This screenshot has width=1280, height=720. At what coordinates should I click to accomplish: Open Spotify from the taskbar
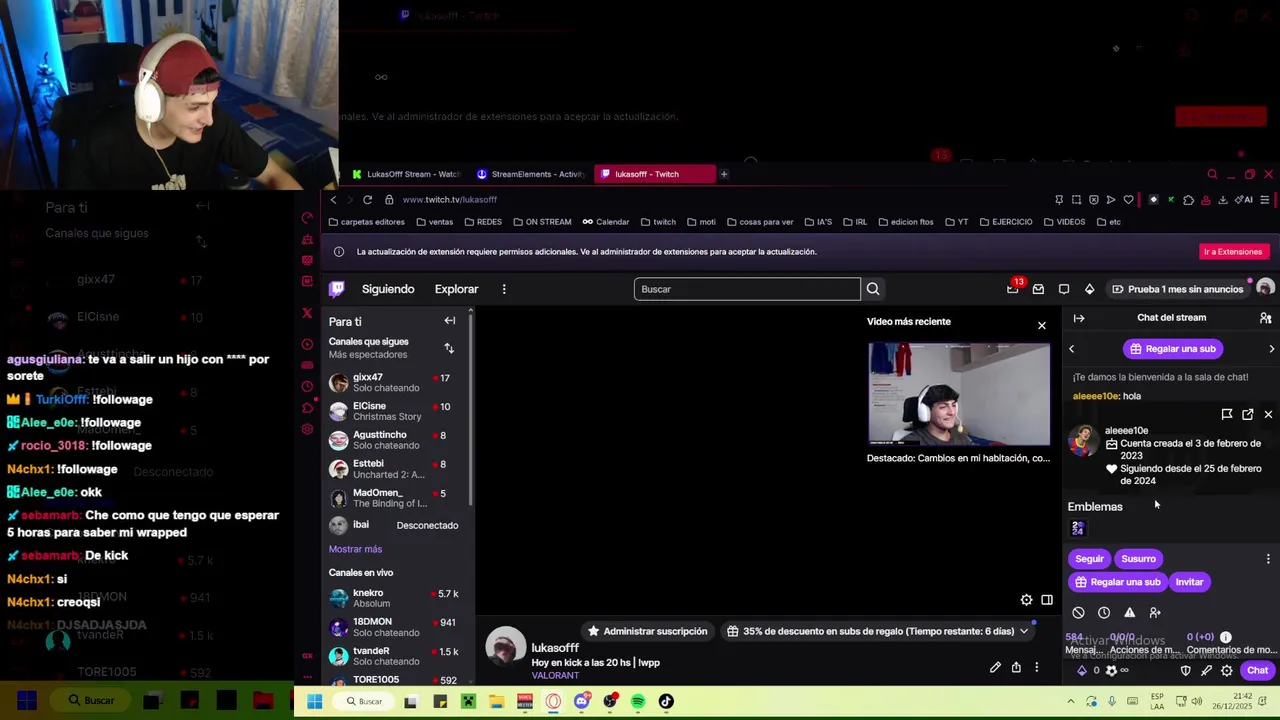[x=638, y=702]
